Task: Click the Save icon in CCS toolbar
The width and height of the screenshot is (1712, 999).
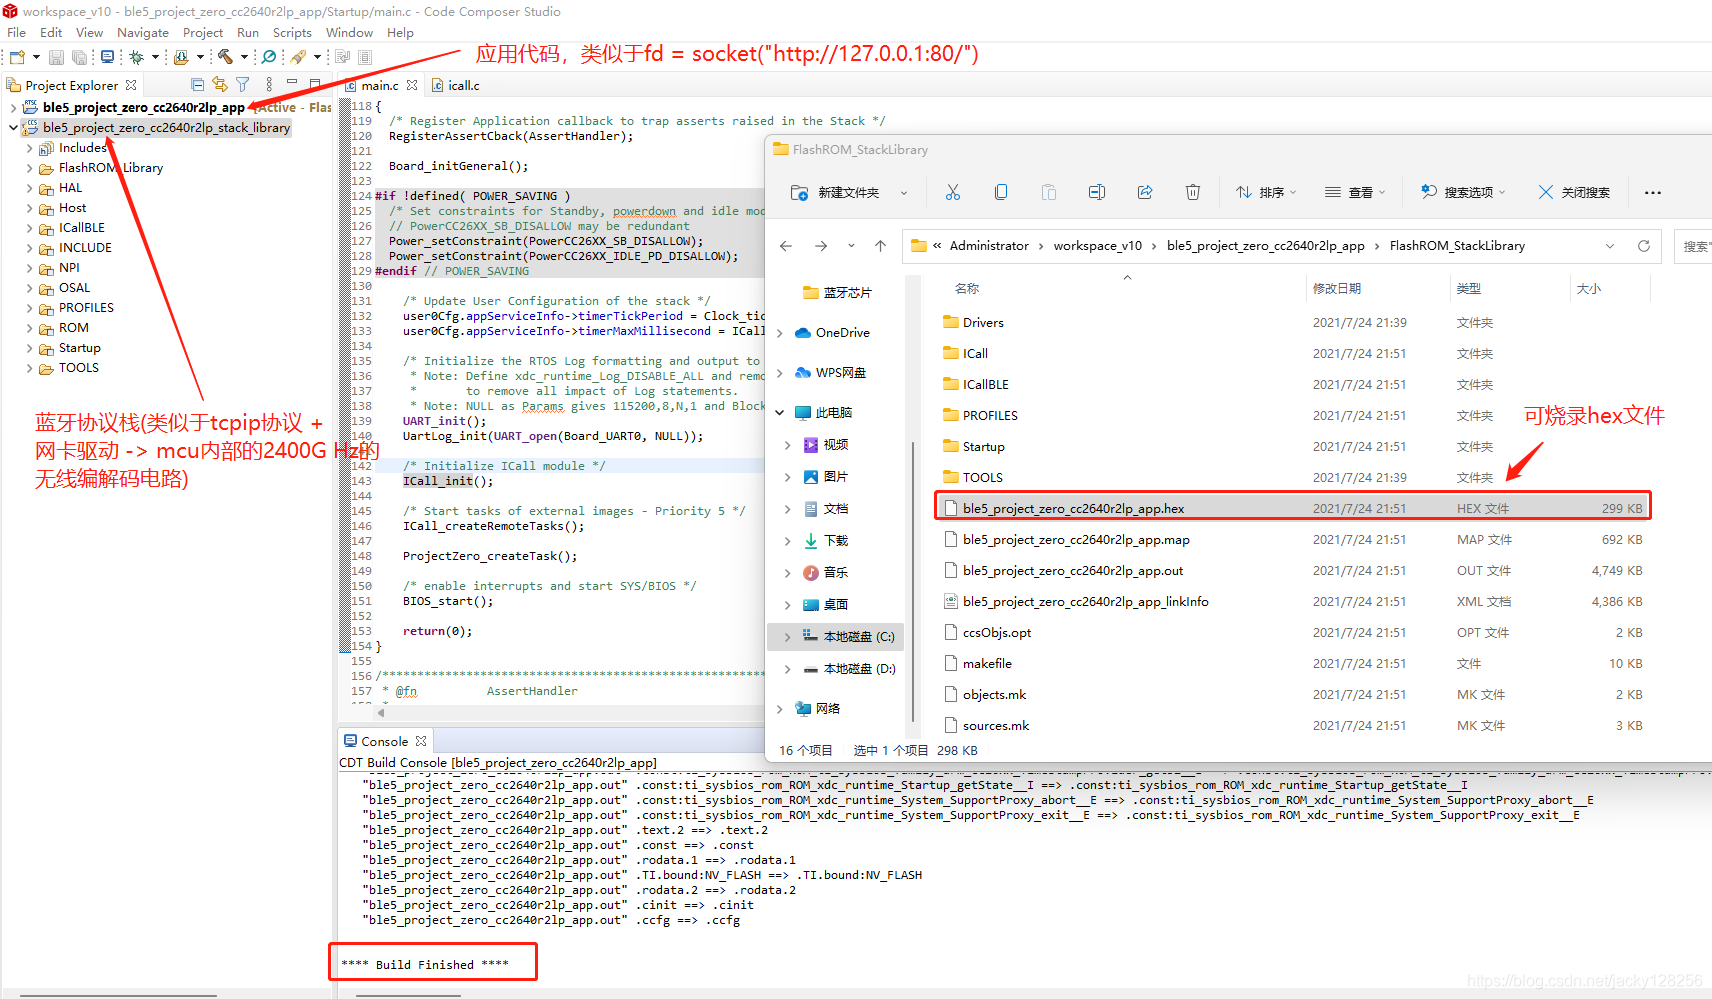Action: tap(56, 57)
